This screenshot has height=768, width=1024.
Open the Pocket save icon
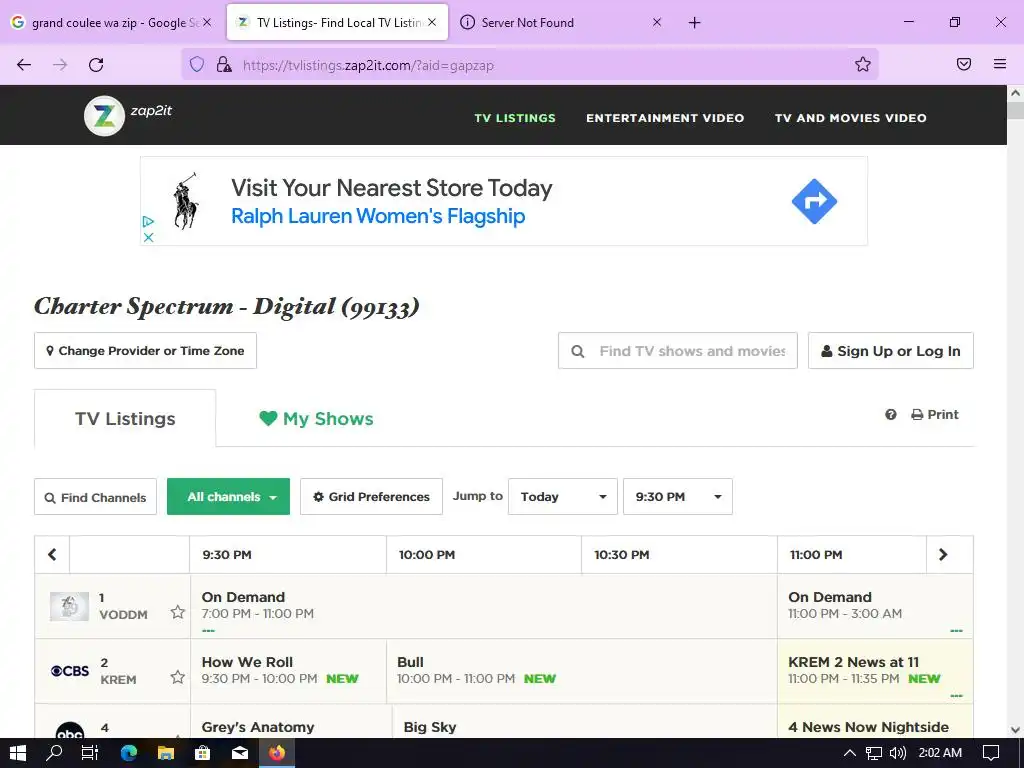pos(964,64)
